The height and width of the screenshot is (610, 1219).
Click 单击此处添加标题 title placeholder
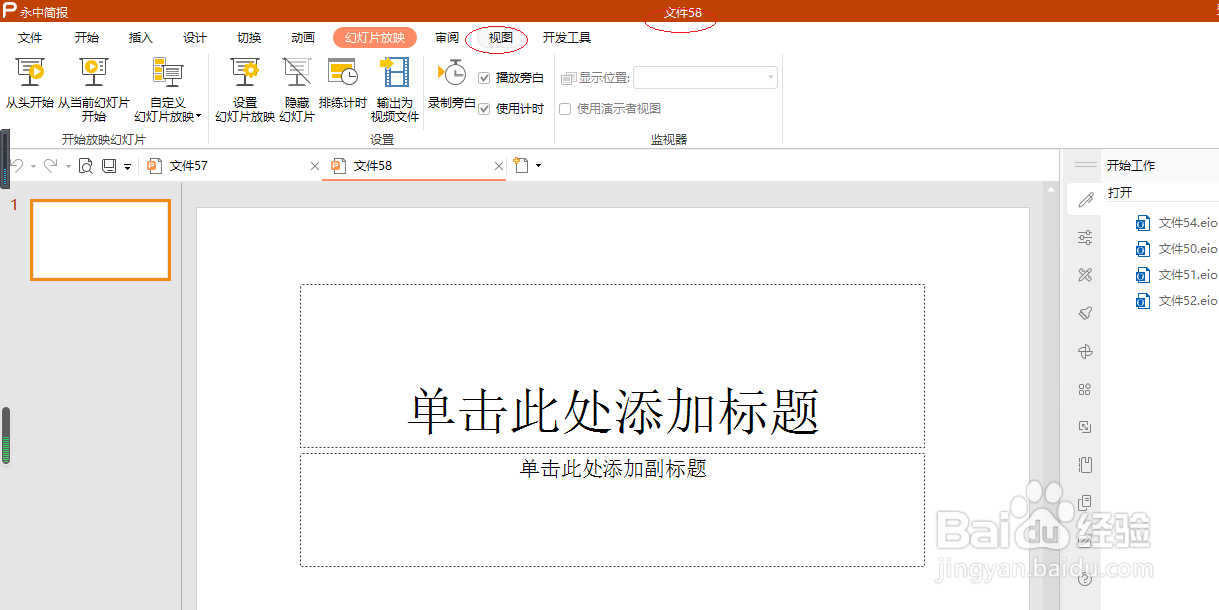pyautogui.click(x=612, y=366)
